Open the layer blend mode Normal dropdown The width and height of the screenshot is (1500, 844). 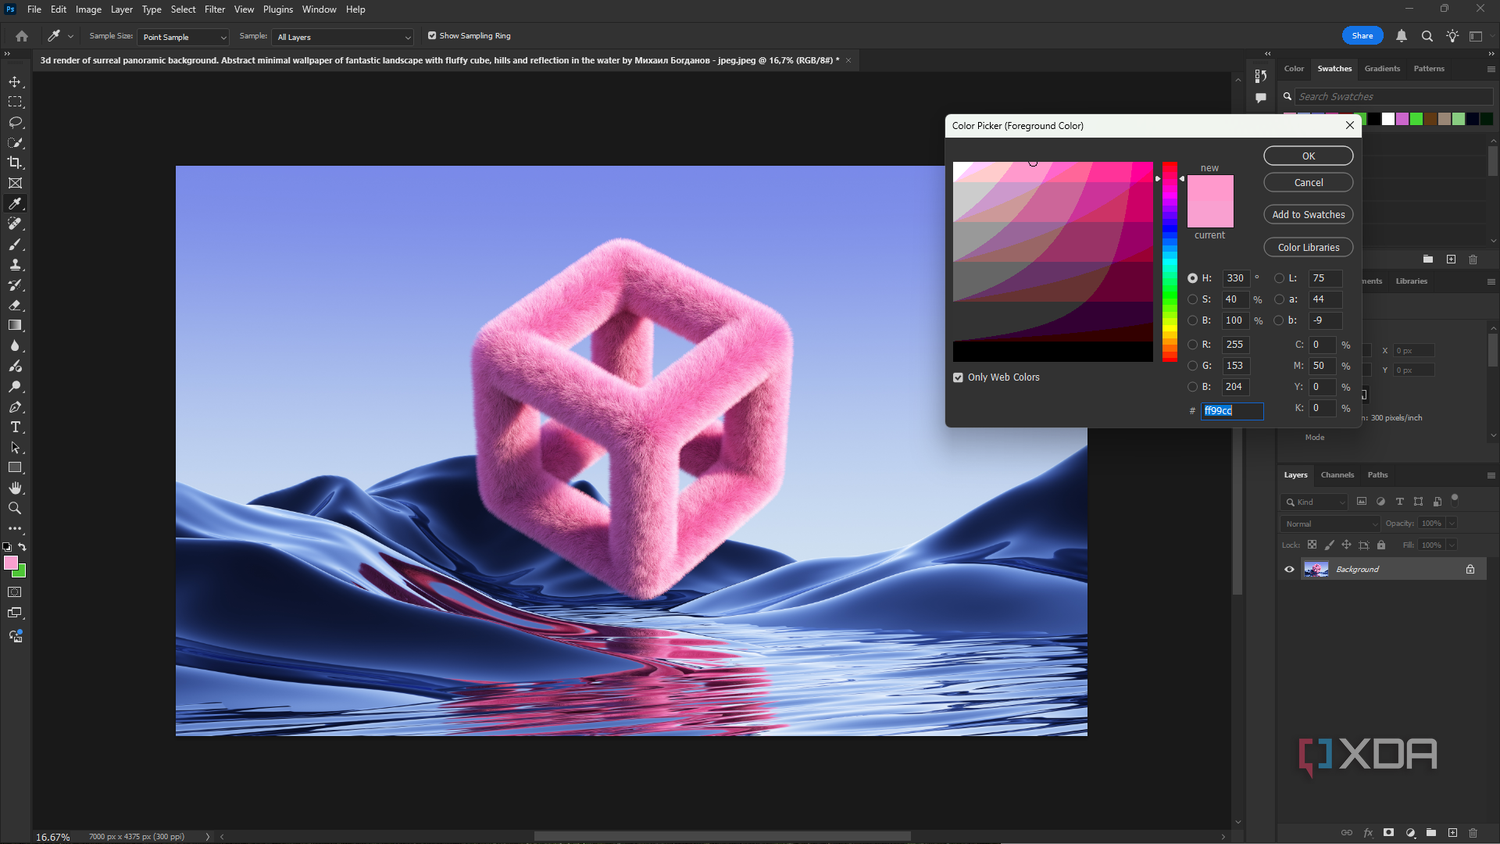click(x=1330, y=524)
